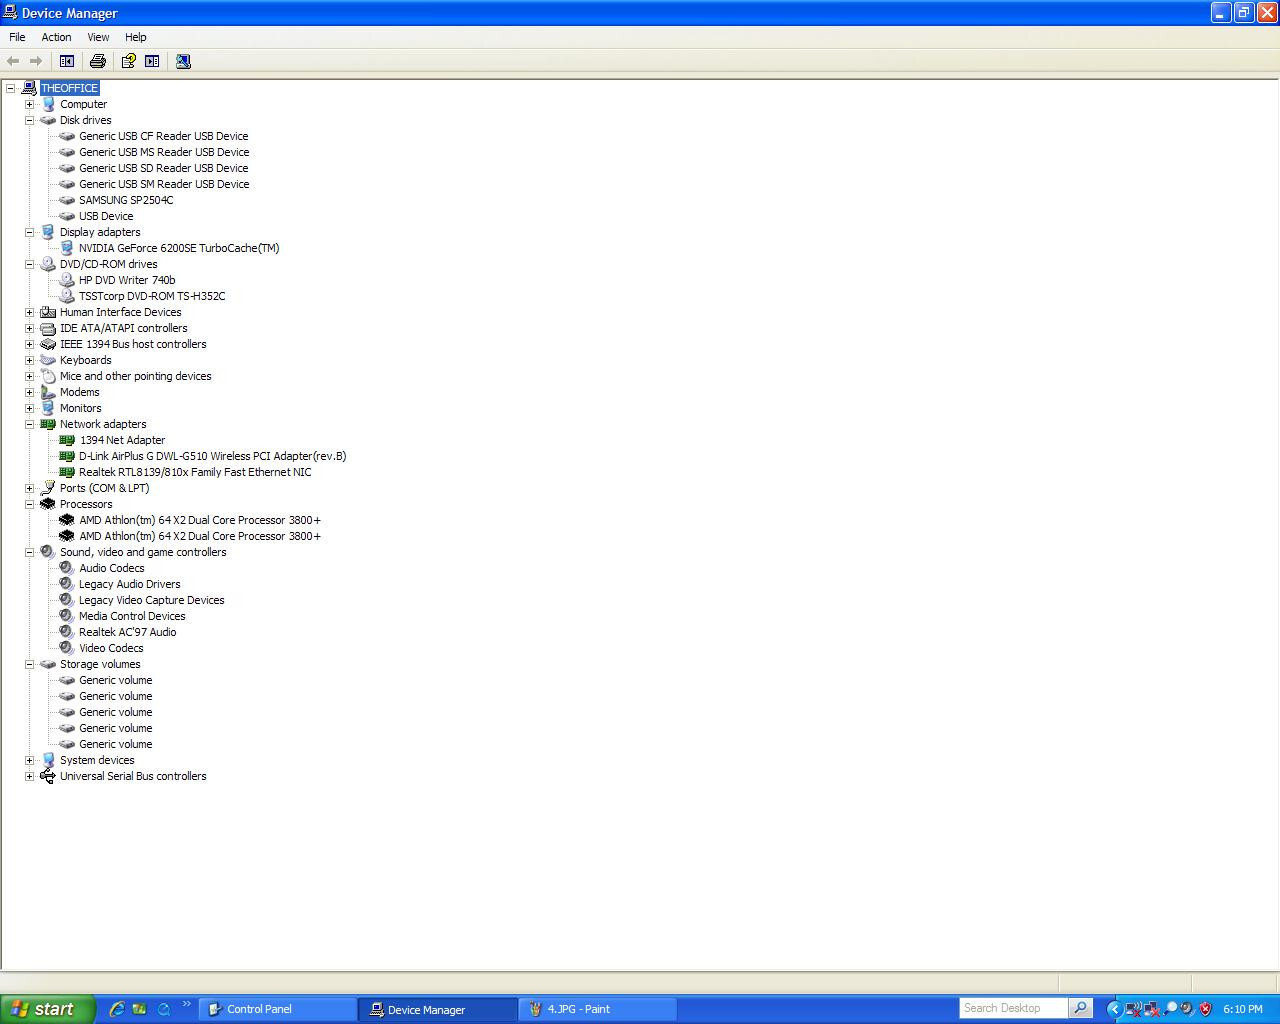Select Generic USB CF Reader USB Device
Image resolution: width=1280 pixels, height=1024 pixels.
click(164, 136)
